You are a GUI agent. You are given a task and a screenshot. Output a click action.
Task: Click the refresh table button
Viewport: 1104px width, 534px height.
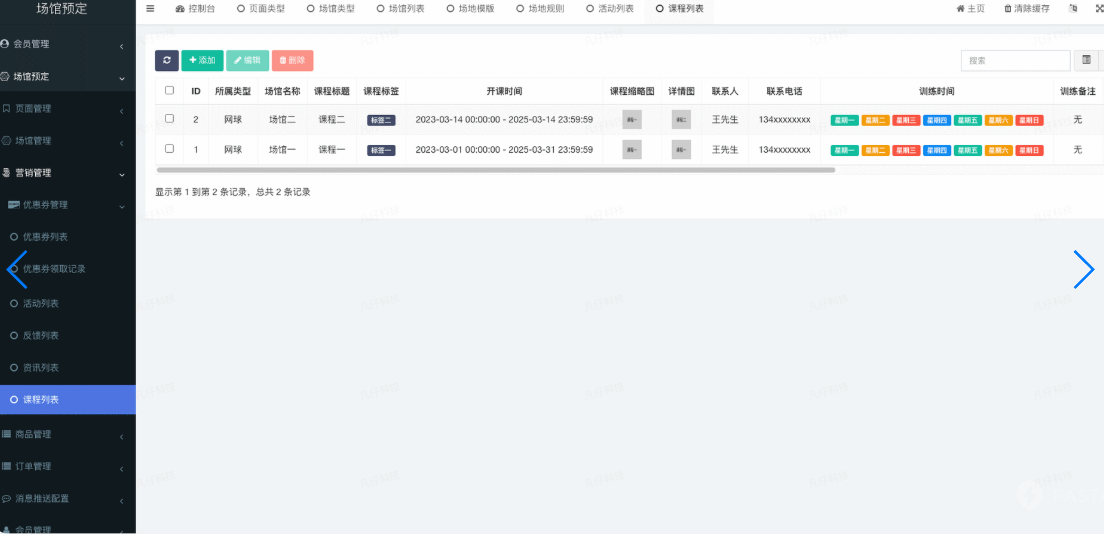pos(166,60)
